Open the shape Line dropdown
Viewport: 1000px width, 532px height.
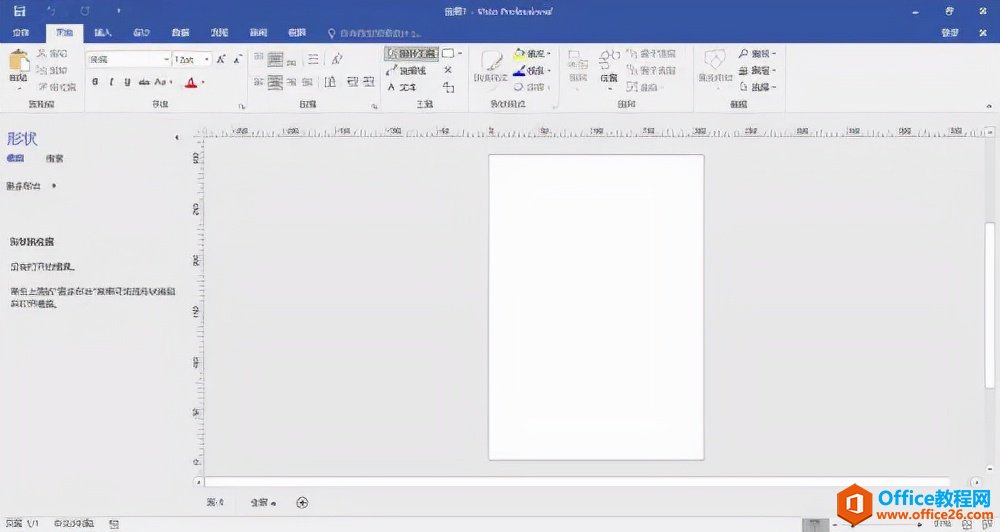tap(532, 70)
